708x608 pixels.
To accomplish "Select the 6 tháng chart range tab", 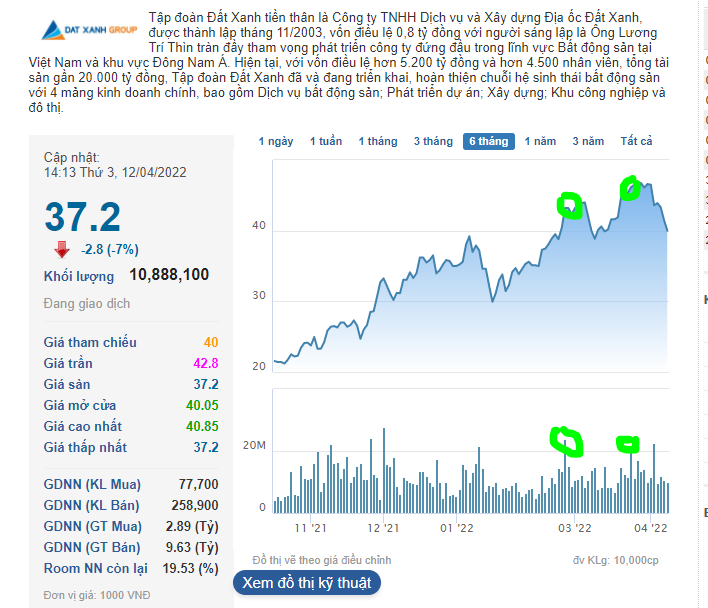I will [x=489, y=141].
